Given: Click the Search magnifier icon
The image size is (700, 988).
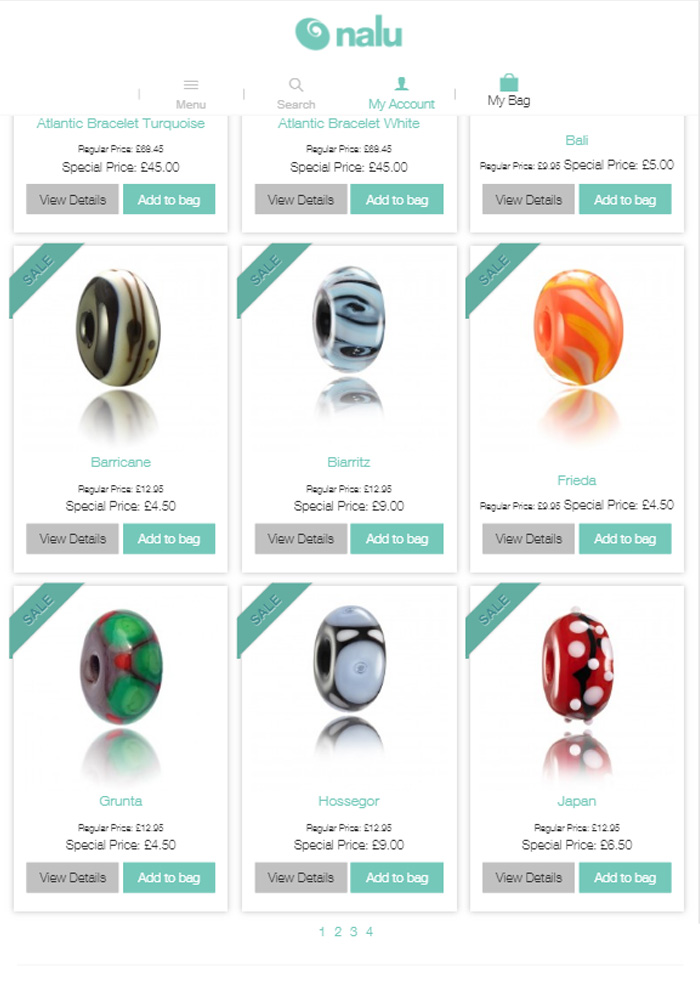Looking at the screenshot, I should 296,84.
